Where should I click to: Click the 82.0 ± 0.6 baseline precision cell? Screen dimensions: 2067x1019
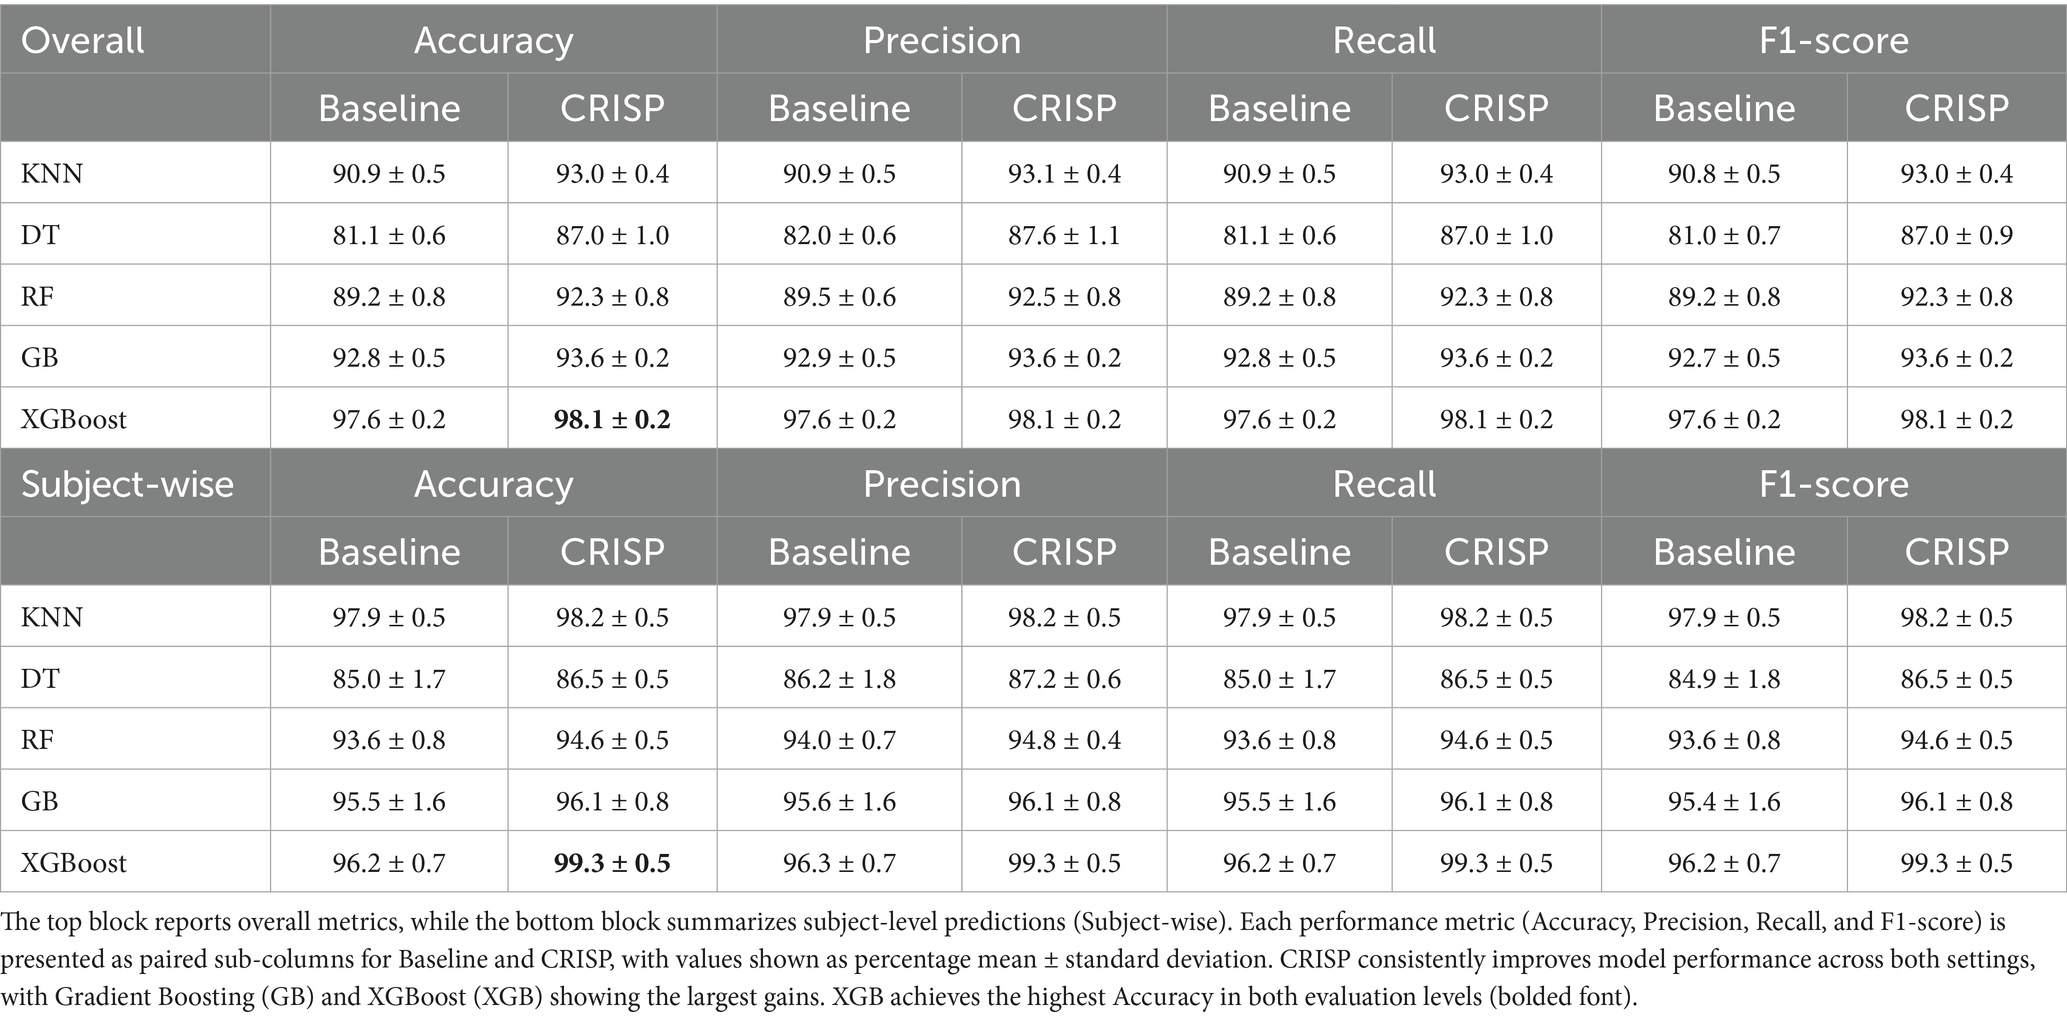[839, 235]
